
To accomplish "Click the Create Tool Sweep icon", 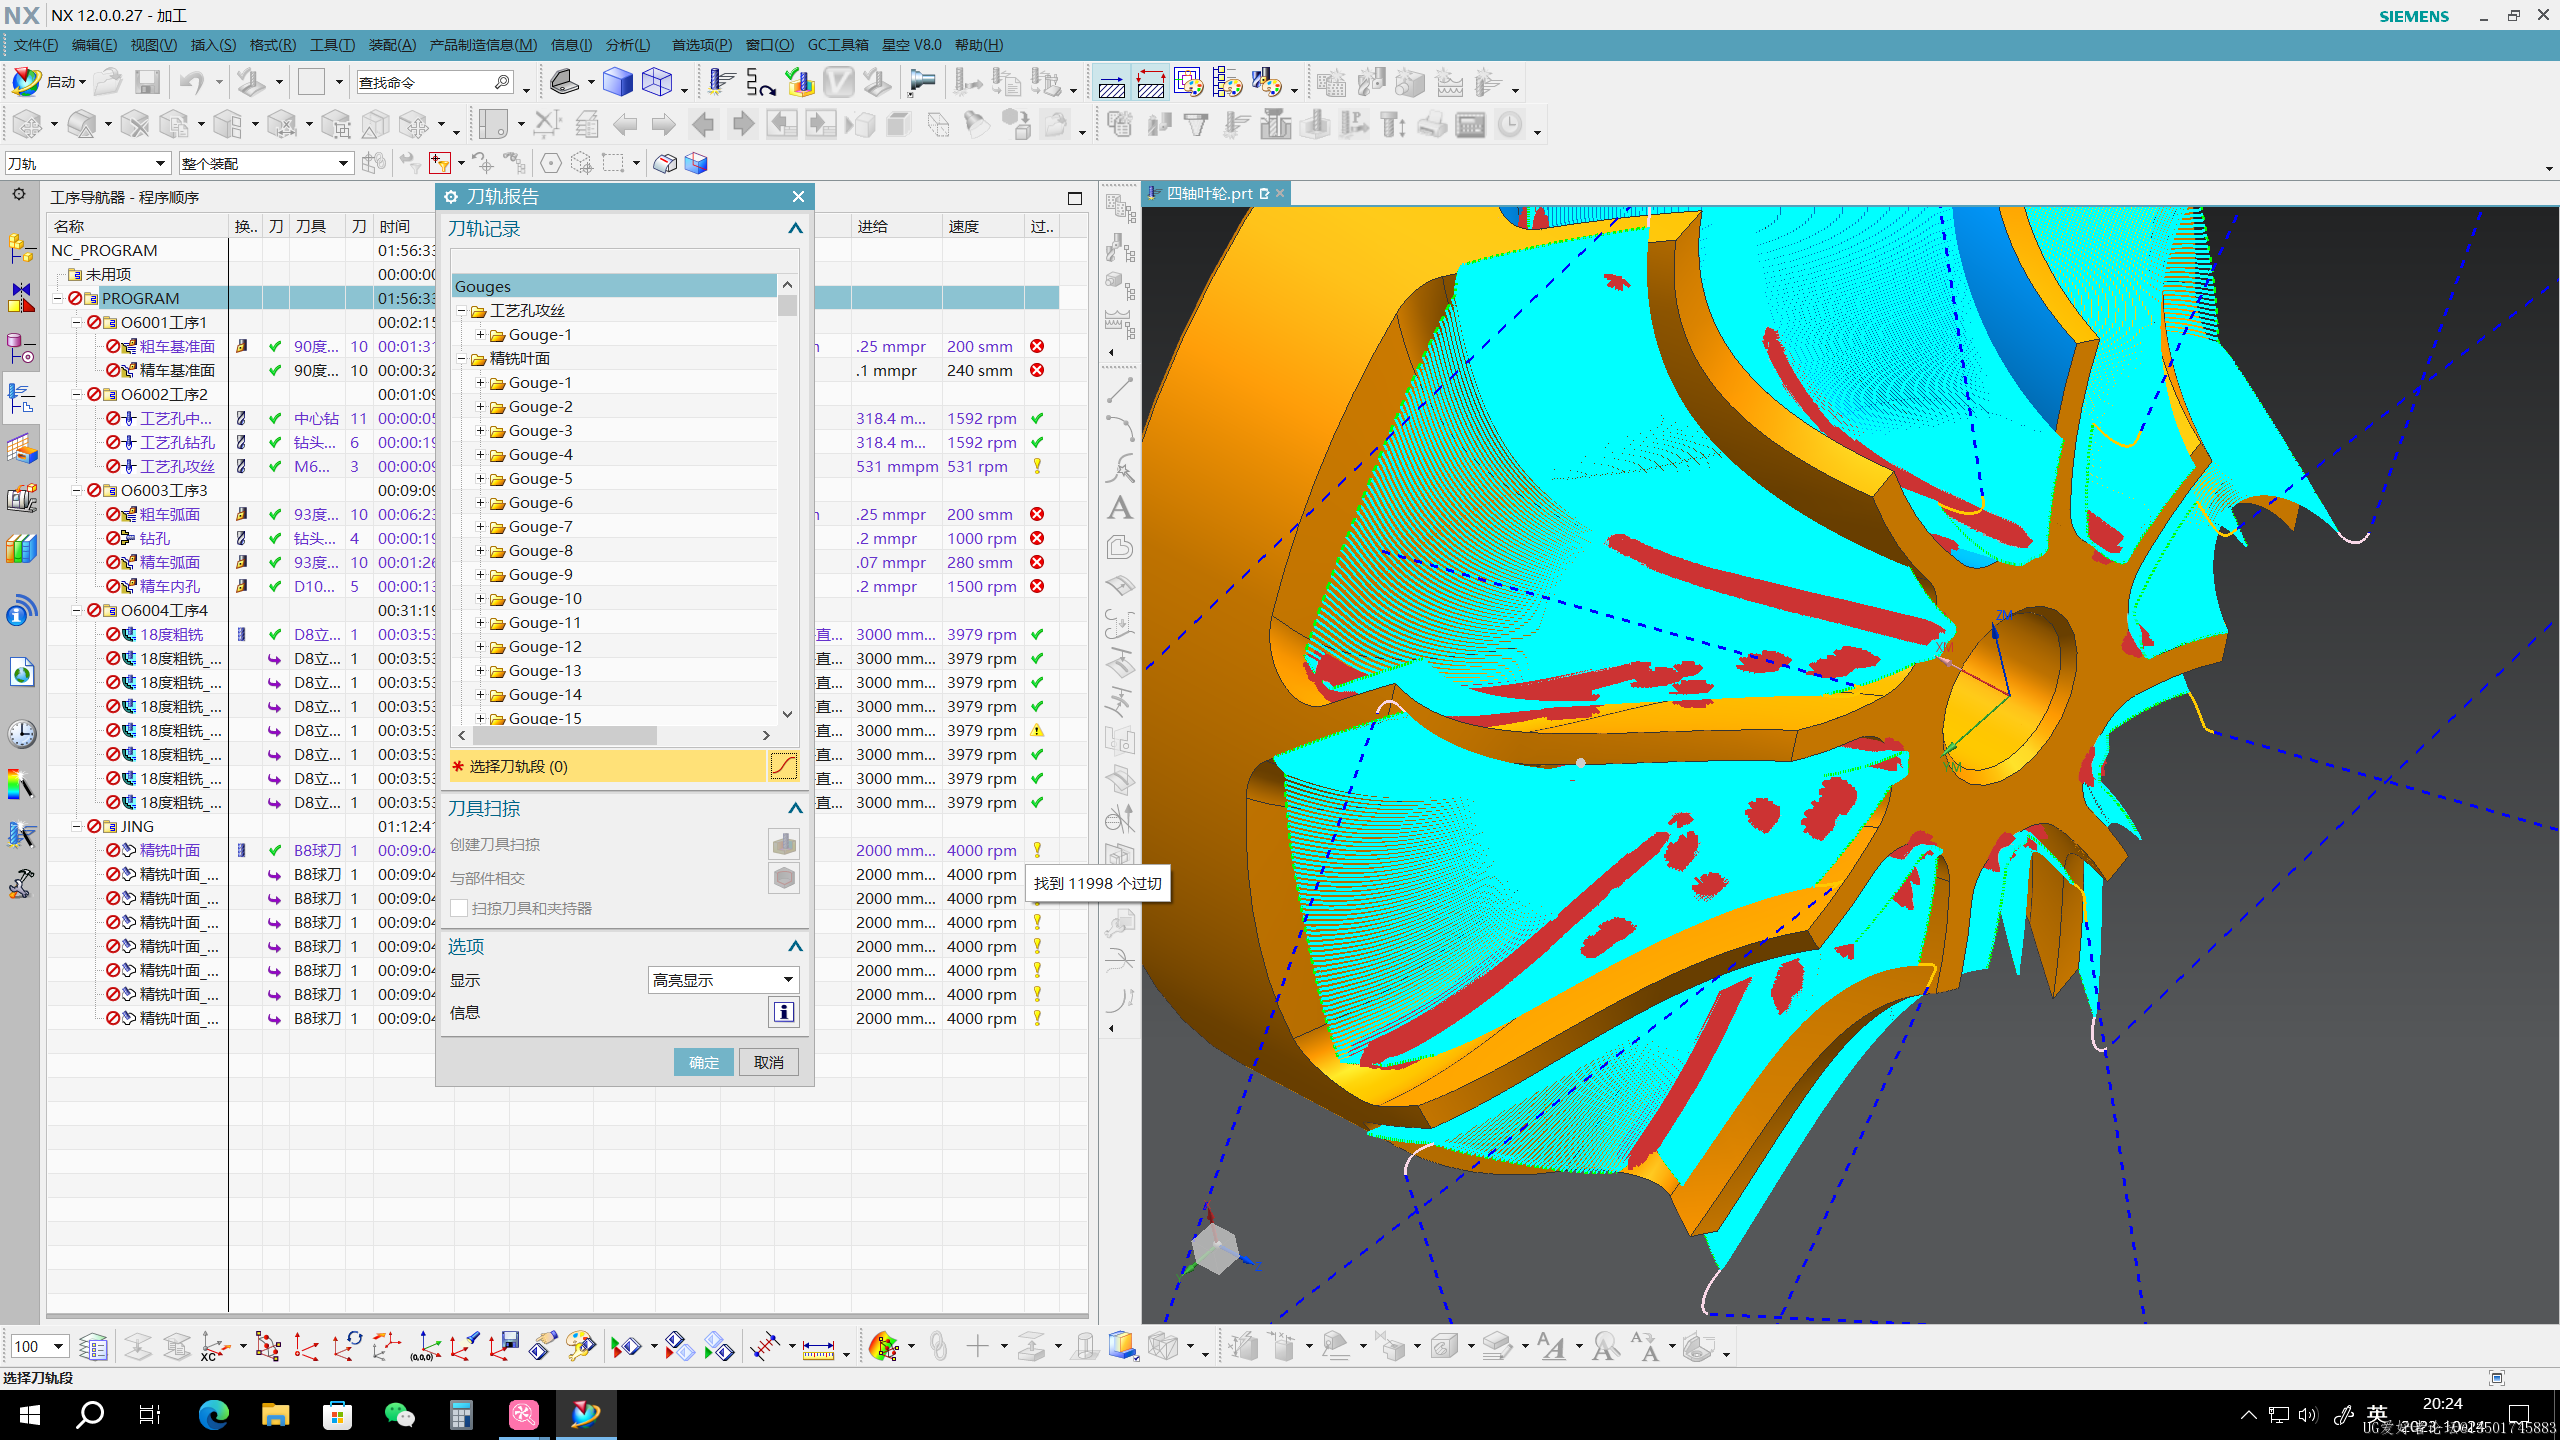I will (x=784, y=844).
